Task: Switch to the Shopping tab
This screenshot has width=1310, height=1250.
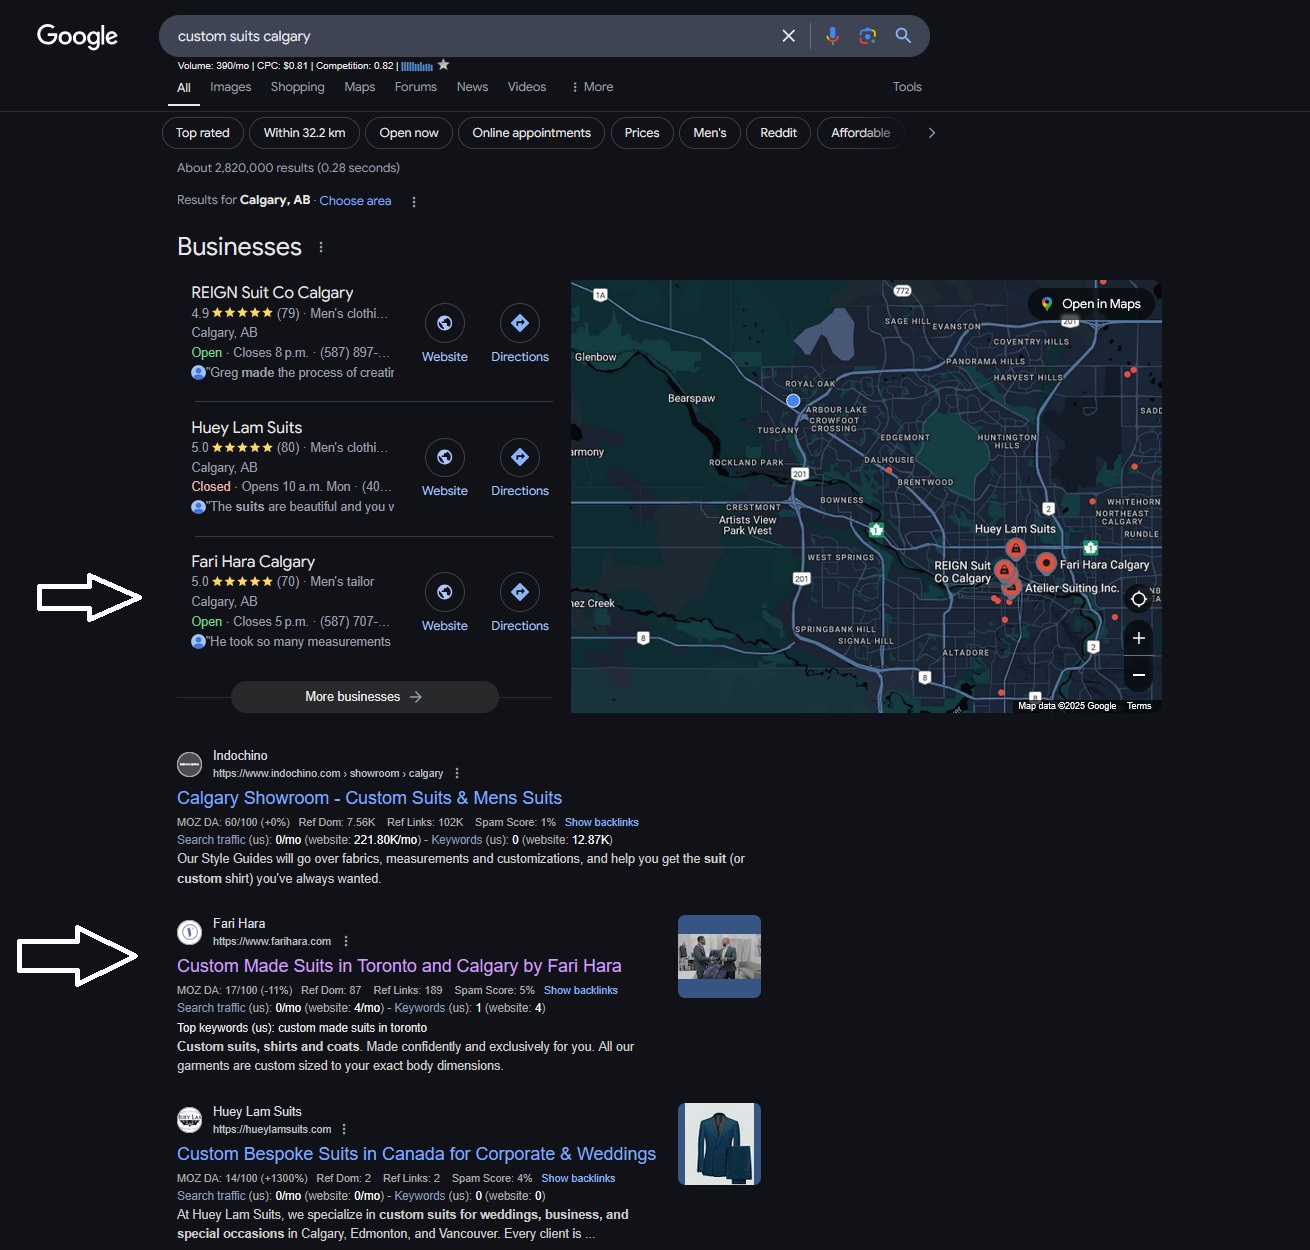Action: 298,87
